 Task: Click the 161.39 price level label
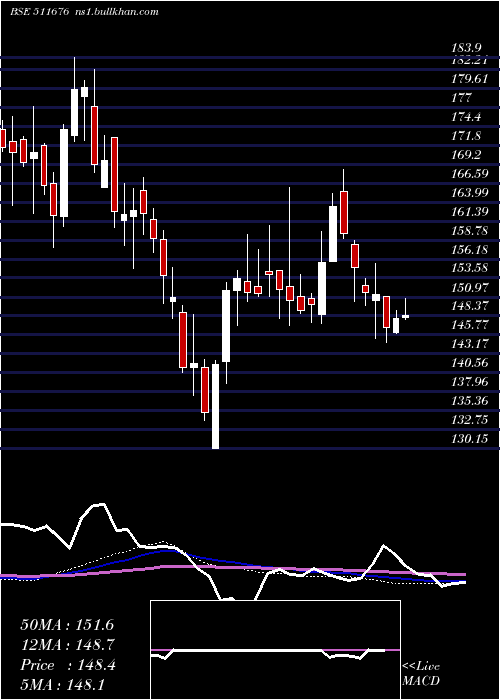(x=469, y=212)
